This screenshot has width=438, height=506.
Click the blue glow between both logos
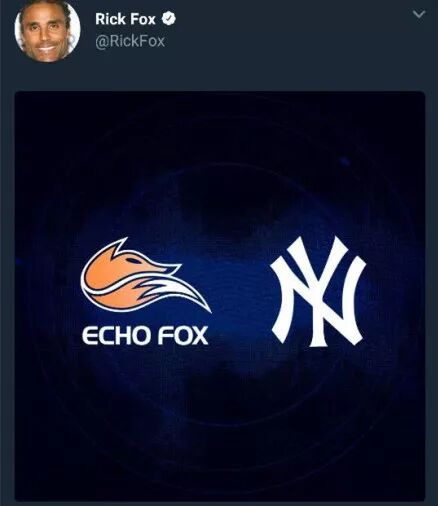[x=240, y=290]
